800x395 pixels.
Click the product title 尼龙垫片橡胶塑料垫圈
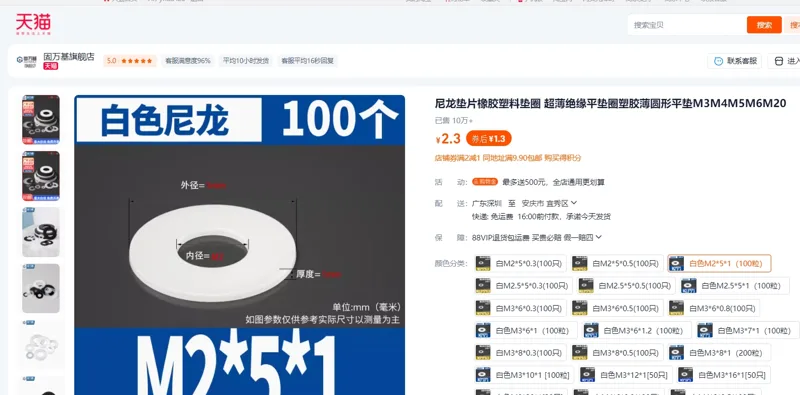[x=610, y=104]
